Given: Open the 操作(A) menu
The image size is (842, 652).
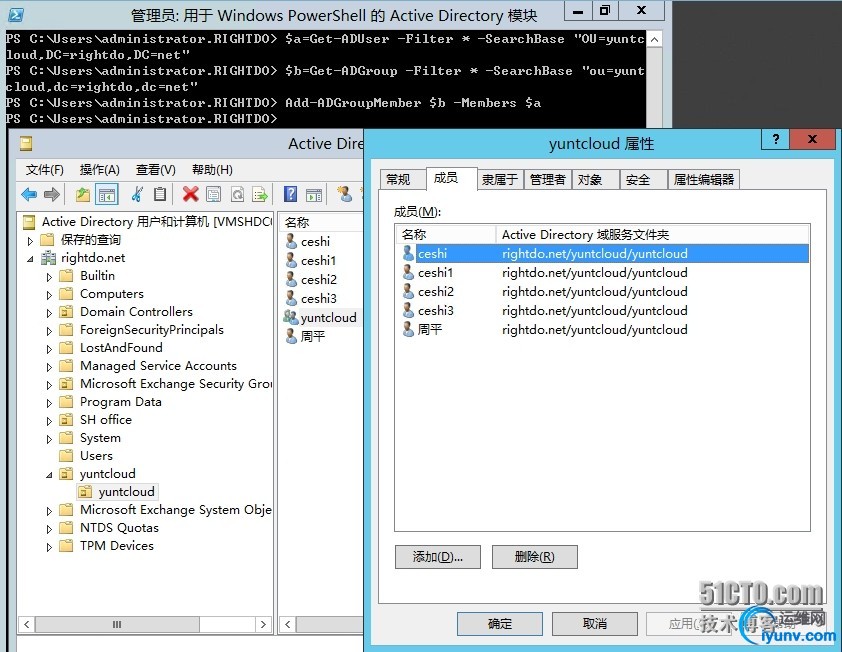Looking at the screenshot, I should coord(99,170).
